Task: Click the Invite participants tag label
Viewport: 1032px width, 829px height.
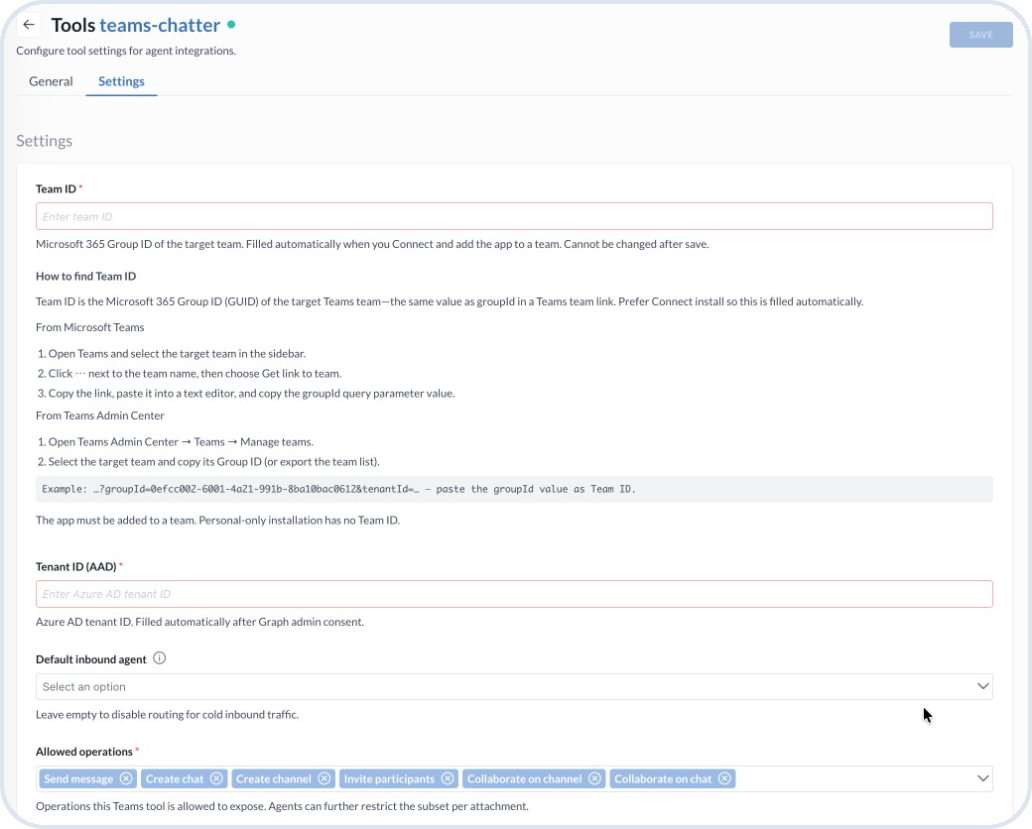Action: click(x=389, y=779)
